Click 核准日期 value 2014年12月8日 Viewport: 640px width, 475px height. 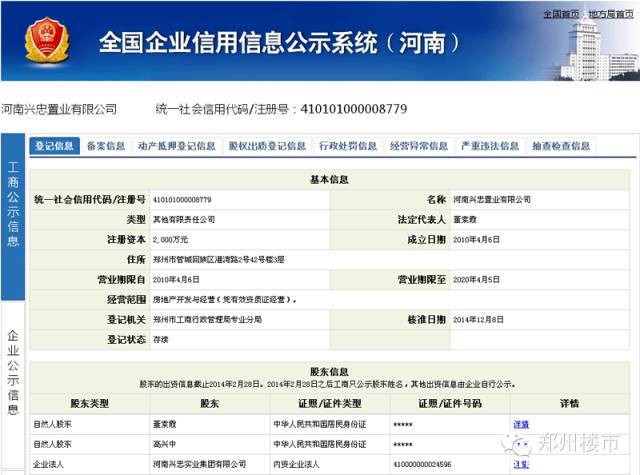point(478,320)
